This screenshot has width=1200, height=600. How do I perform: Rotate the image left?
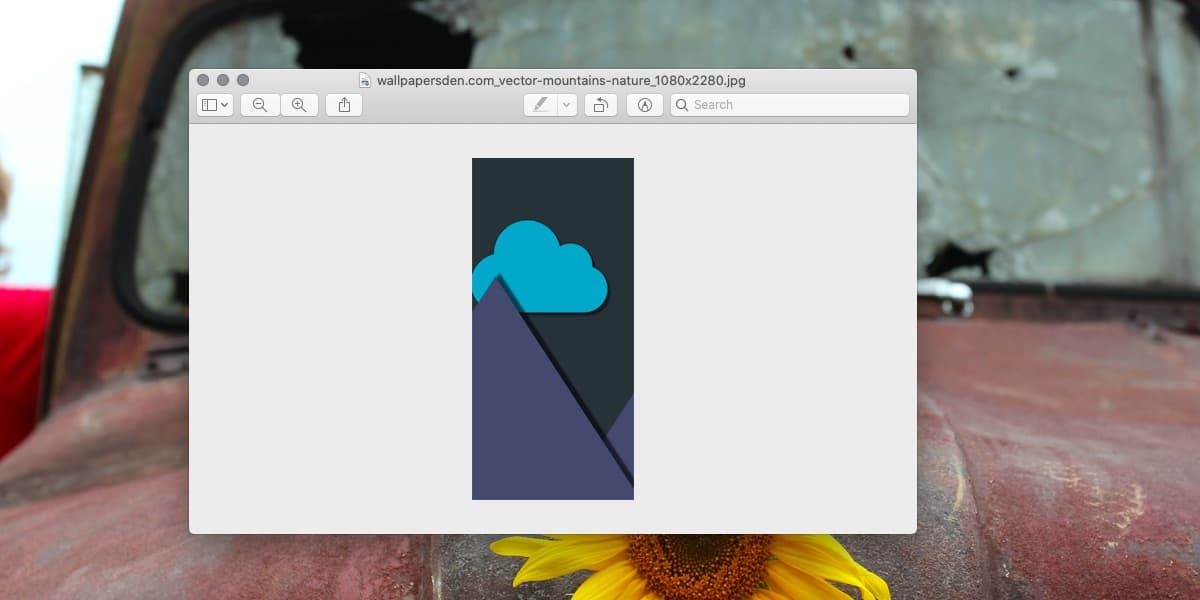pos(601,105)
